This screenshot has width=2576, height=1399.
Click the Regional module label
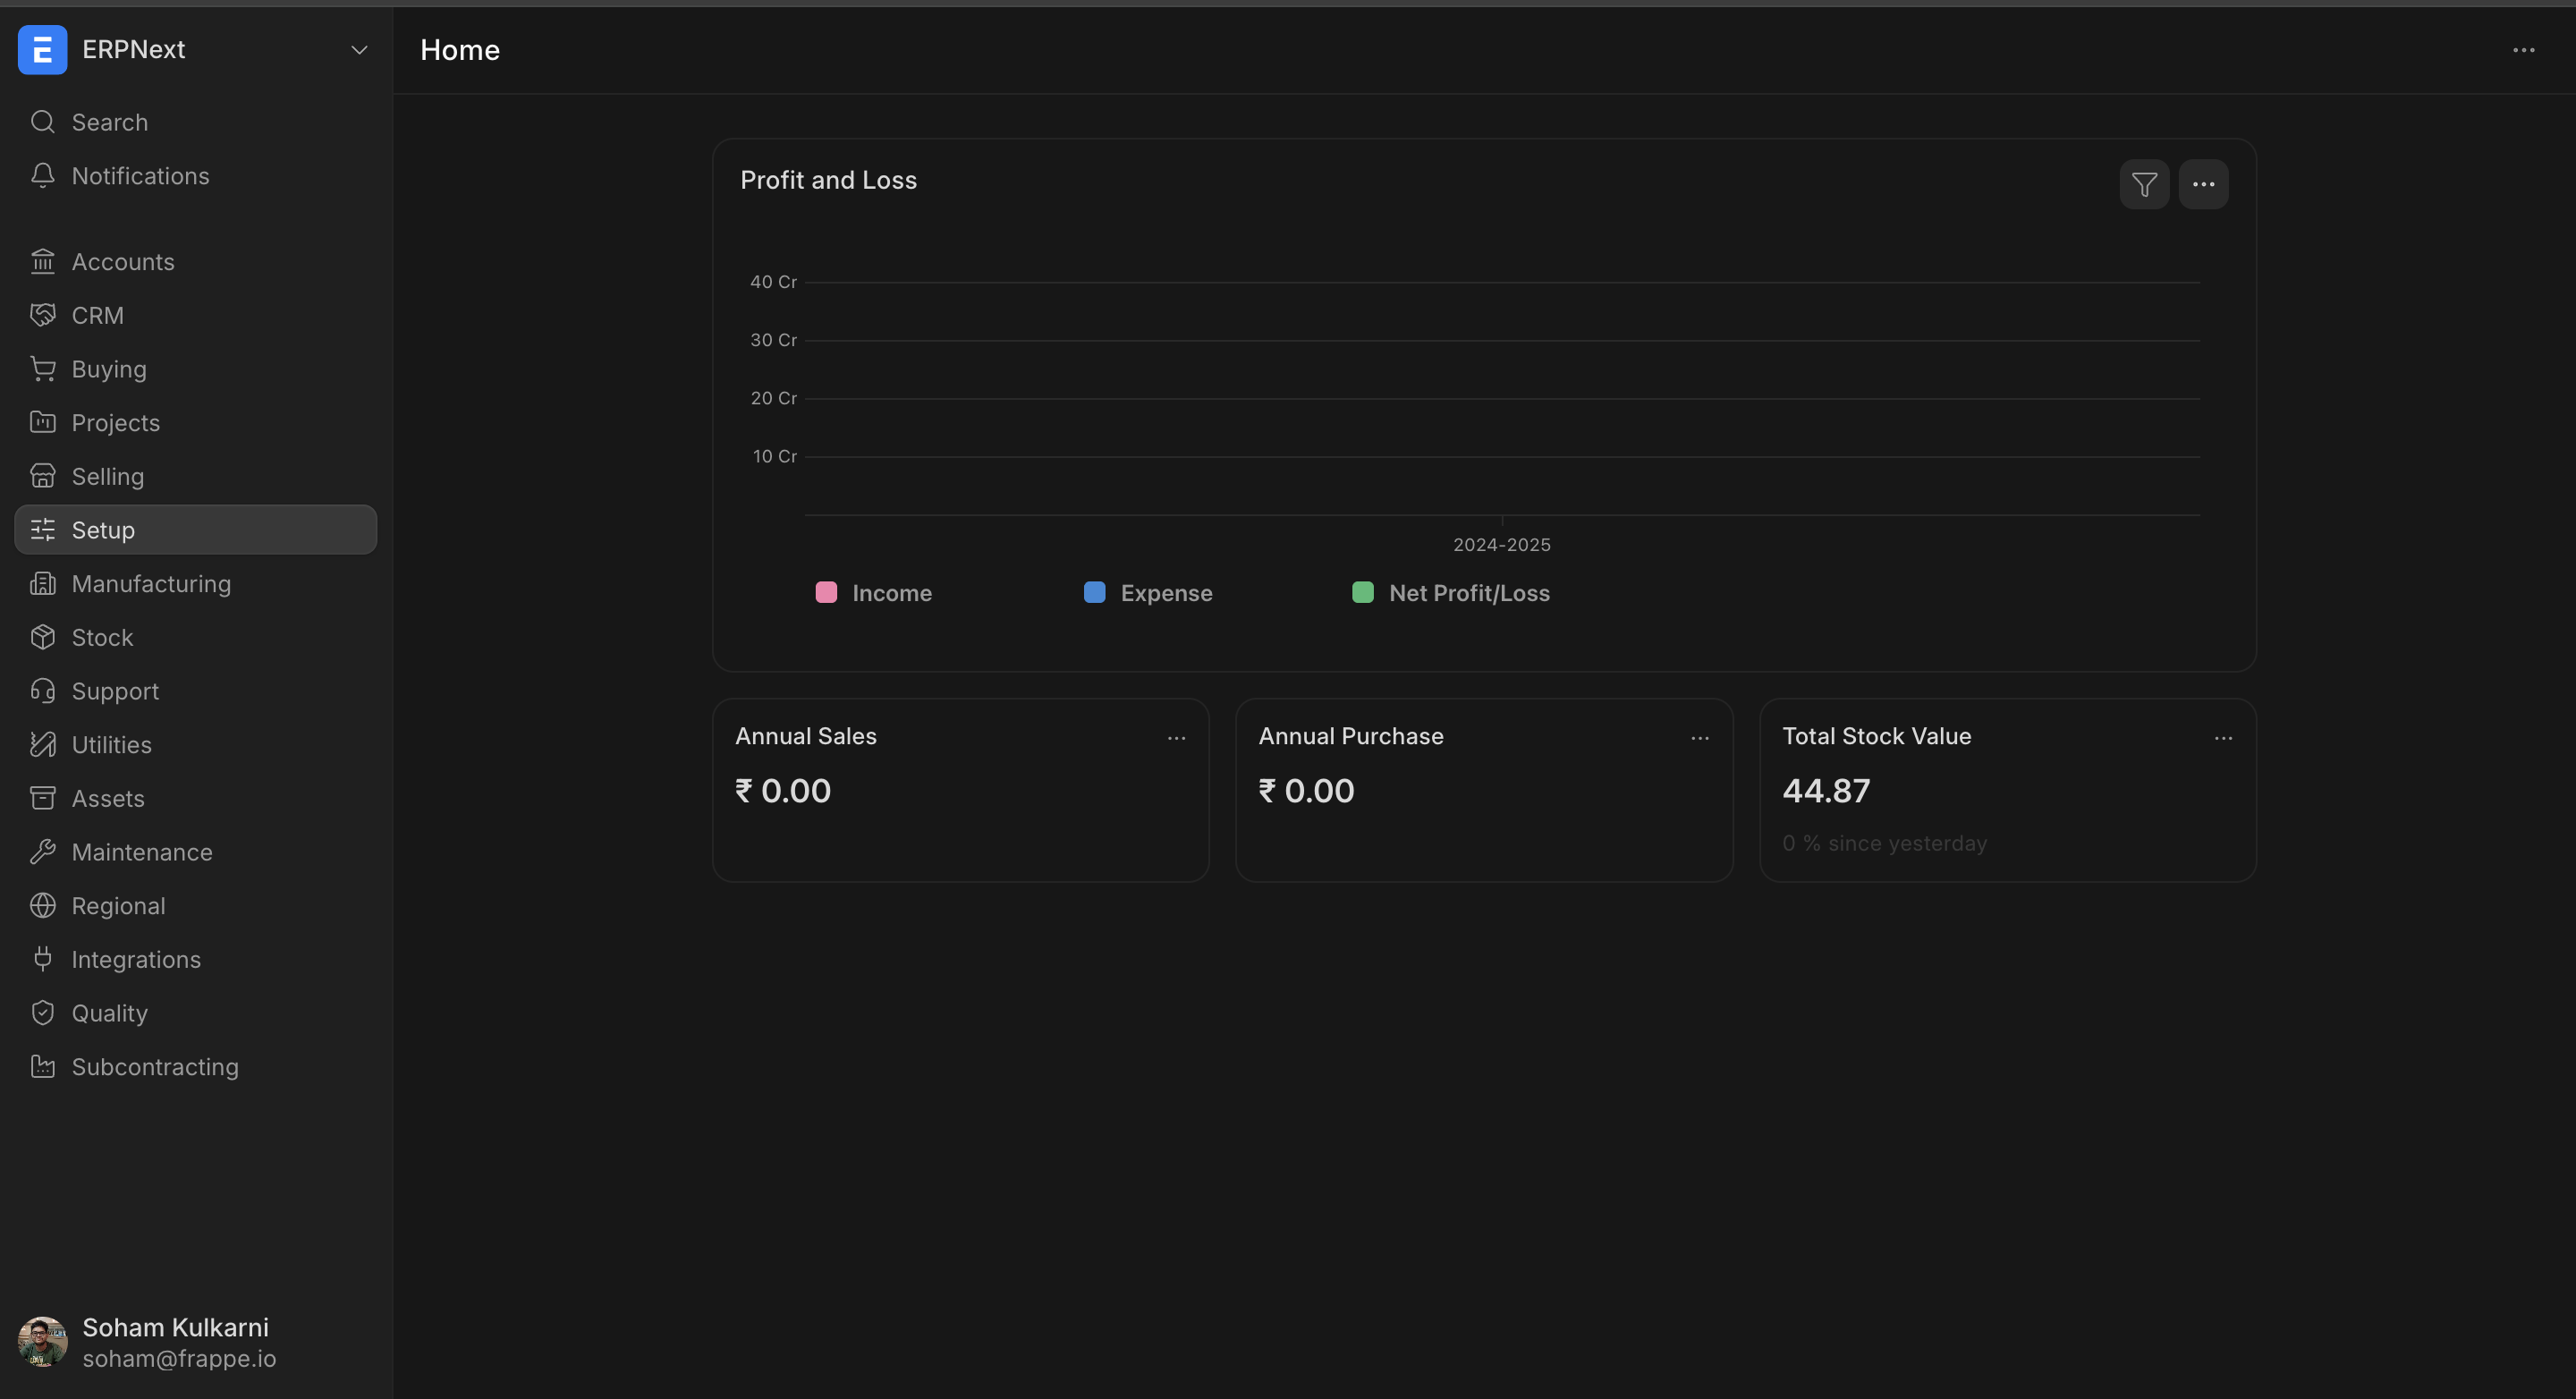click(x=119, y=906)
